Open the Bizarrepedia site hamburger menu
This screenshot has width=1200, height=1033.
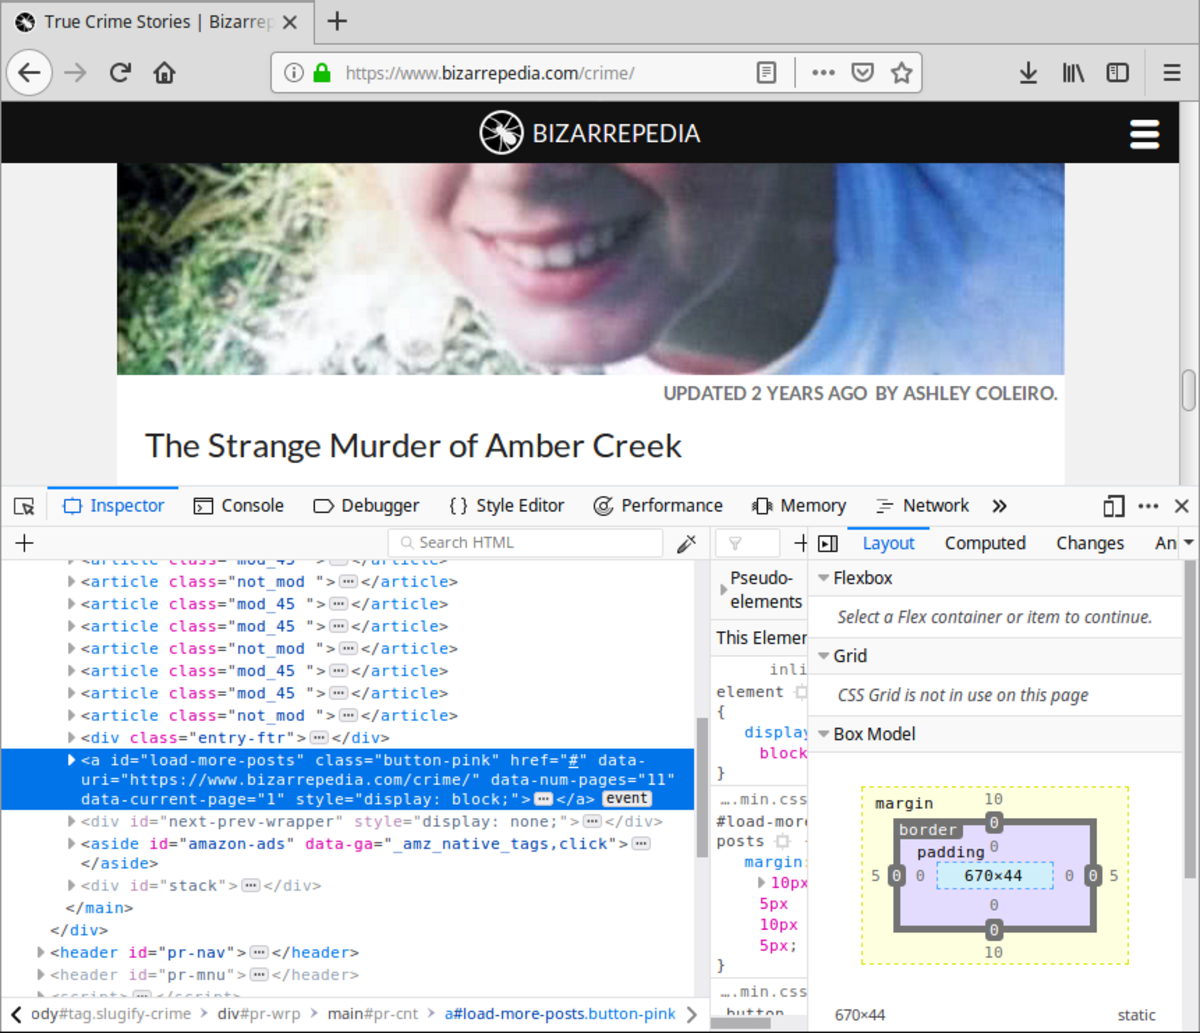[x=1144, y=134]
